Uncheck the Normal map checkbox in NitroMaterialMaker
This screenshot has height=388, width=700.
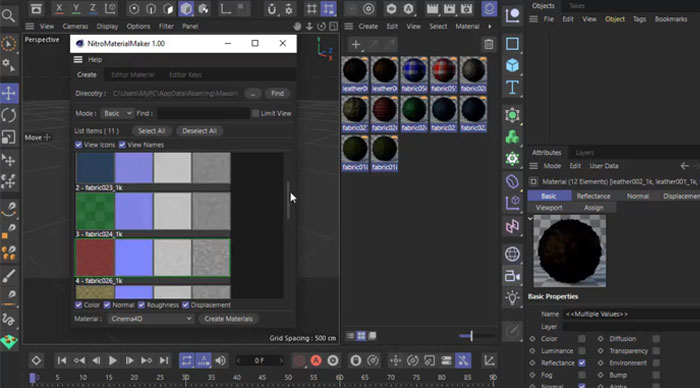(107, 305)
